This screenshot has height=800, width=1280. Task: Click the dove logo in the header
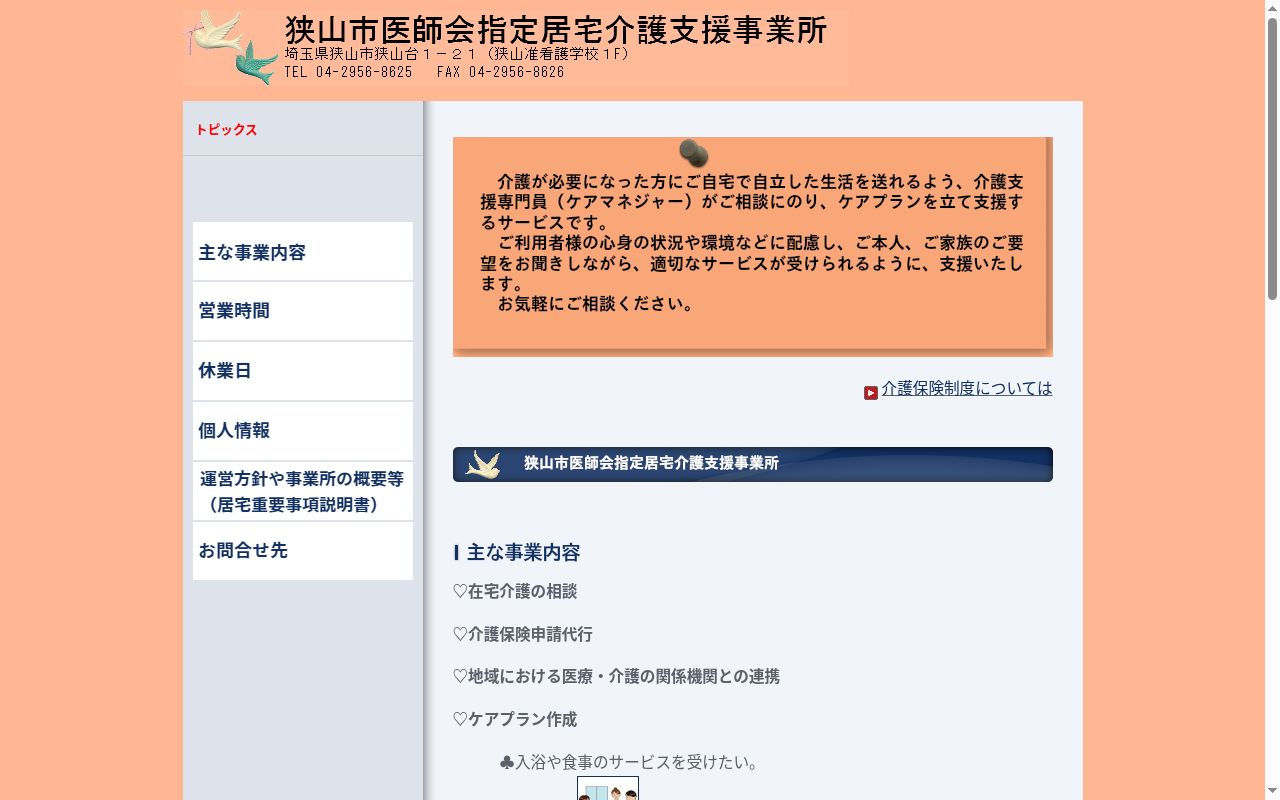pos(232,47)
